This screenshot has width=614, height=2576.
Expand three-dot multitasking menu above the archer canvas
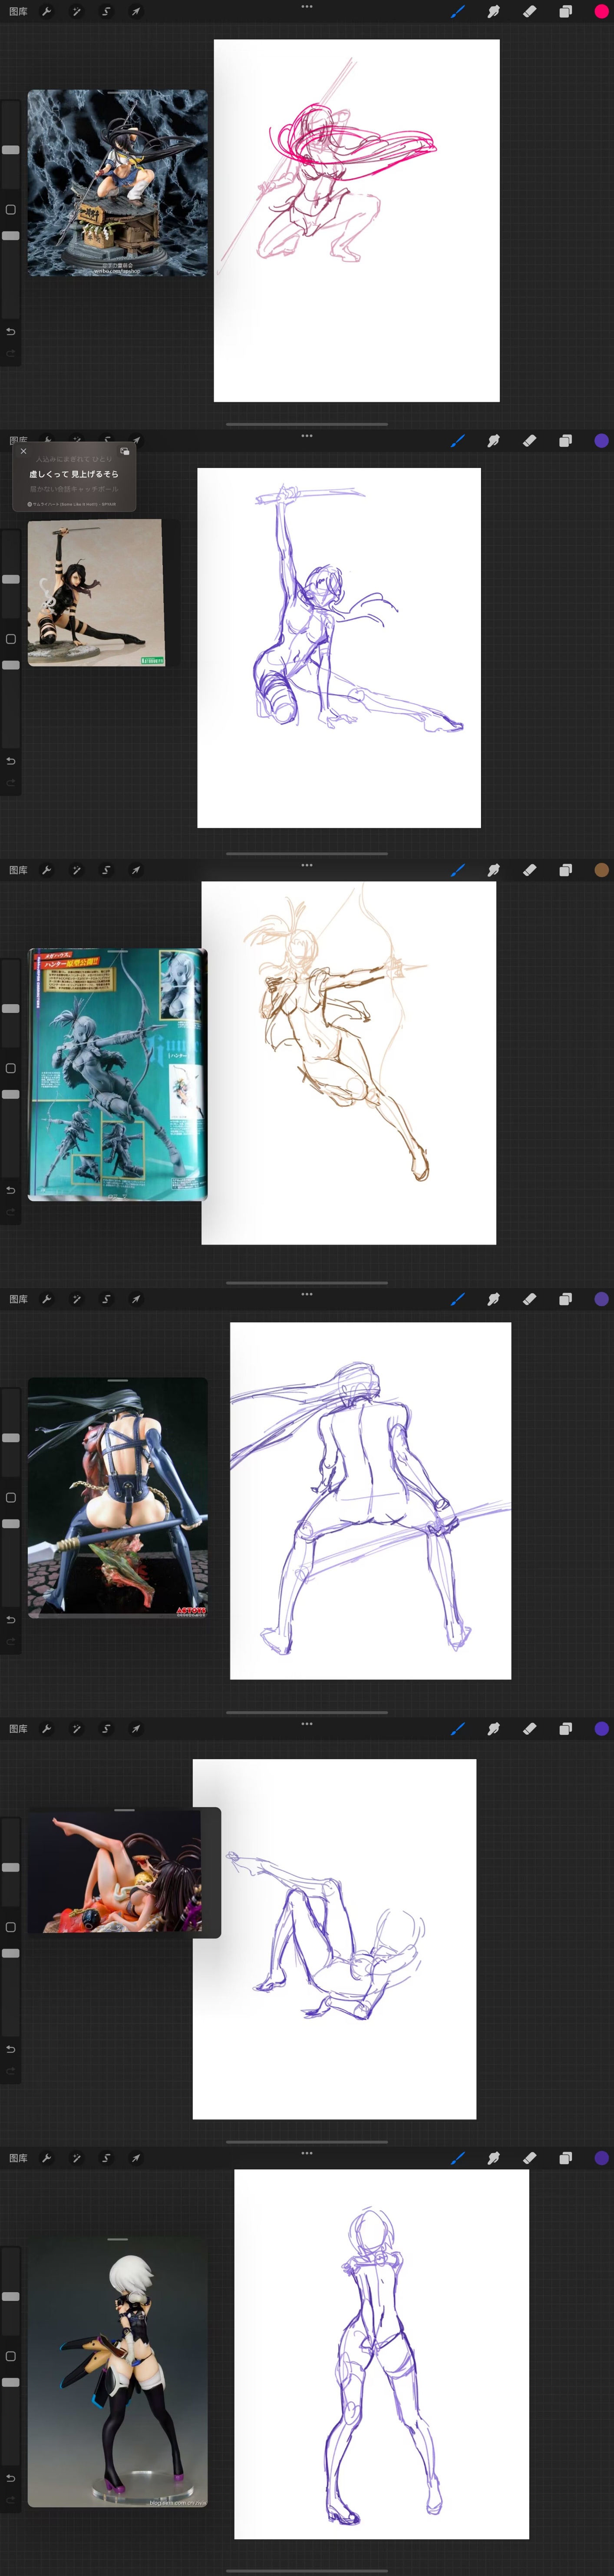coord(307,865)
